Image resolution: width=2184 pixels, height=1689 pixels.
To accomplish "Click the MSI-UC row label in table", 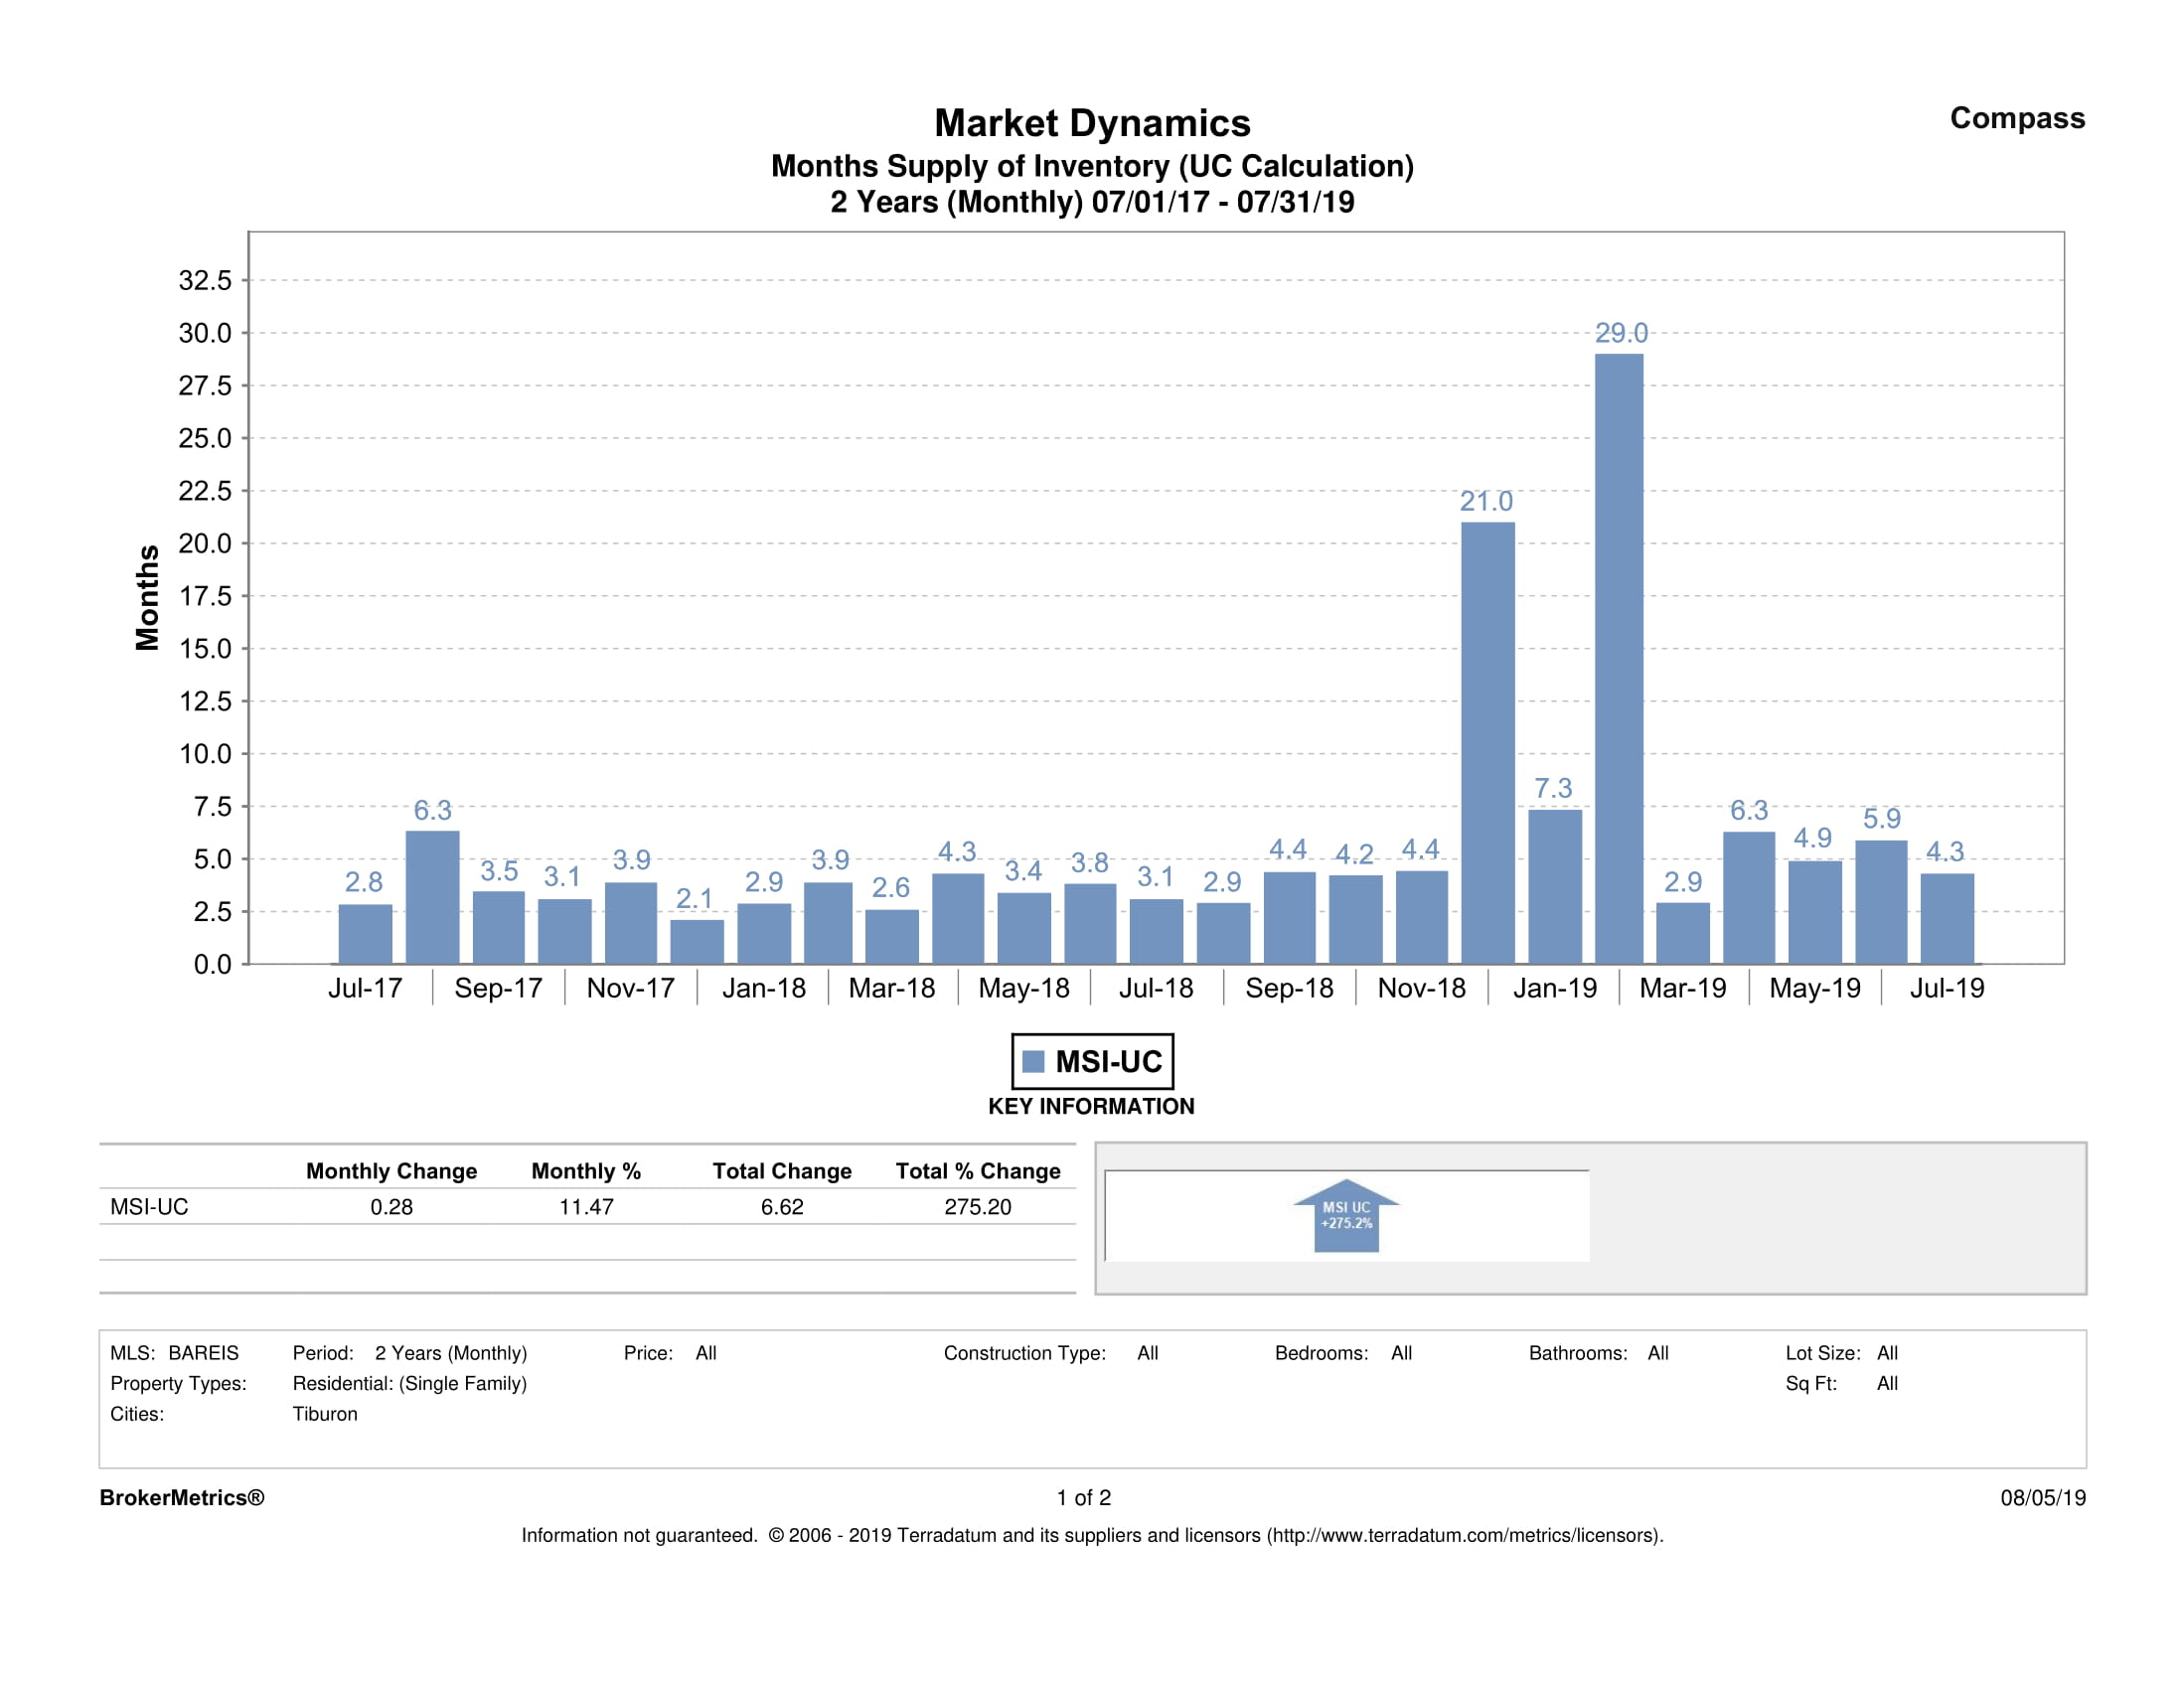I will (149, 1207).
